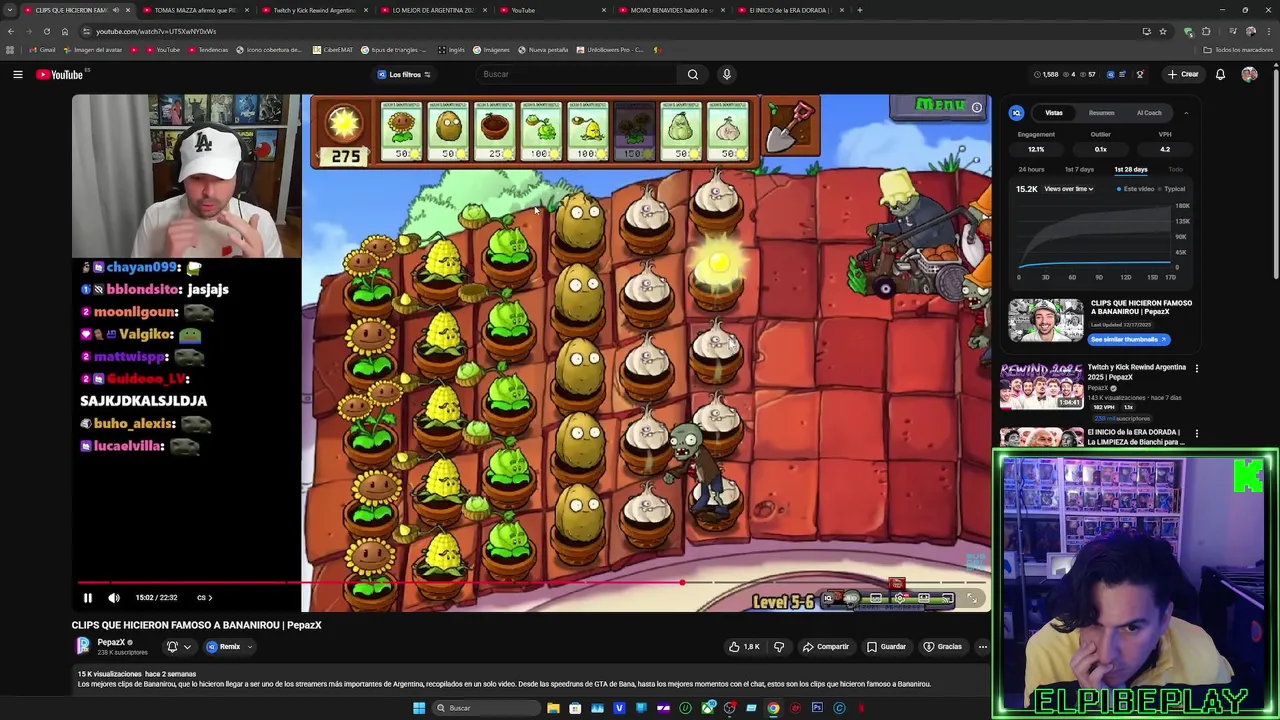Viewport: 1280px width, 720px height.
Task: Open the Tendencias bookmark
Action: pos(207,50)
